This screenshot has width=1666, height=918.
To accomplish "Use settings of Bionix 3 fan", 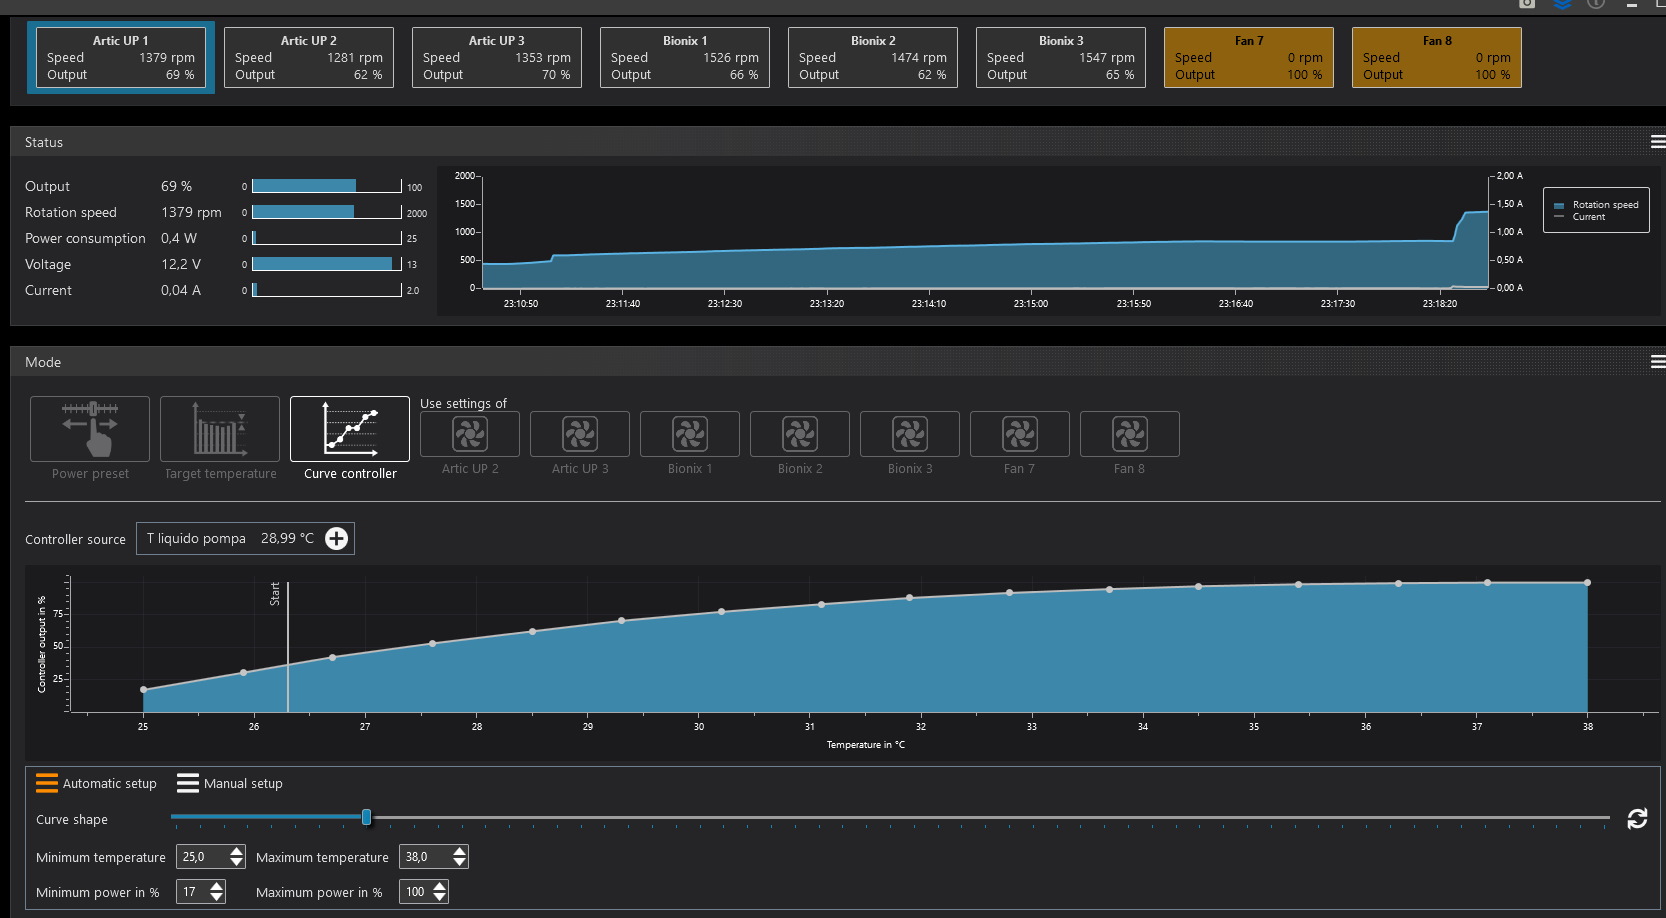I will tap(910, 434).
